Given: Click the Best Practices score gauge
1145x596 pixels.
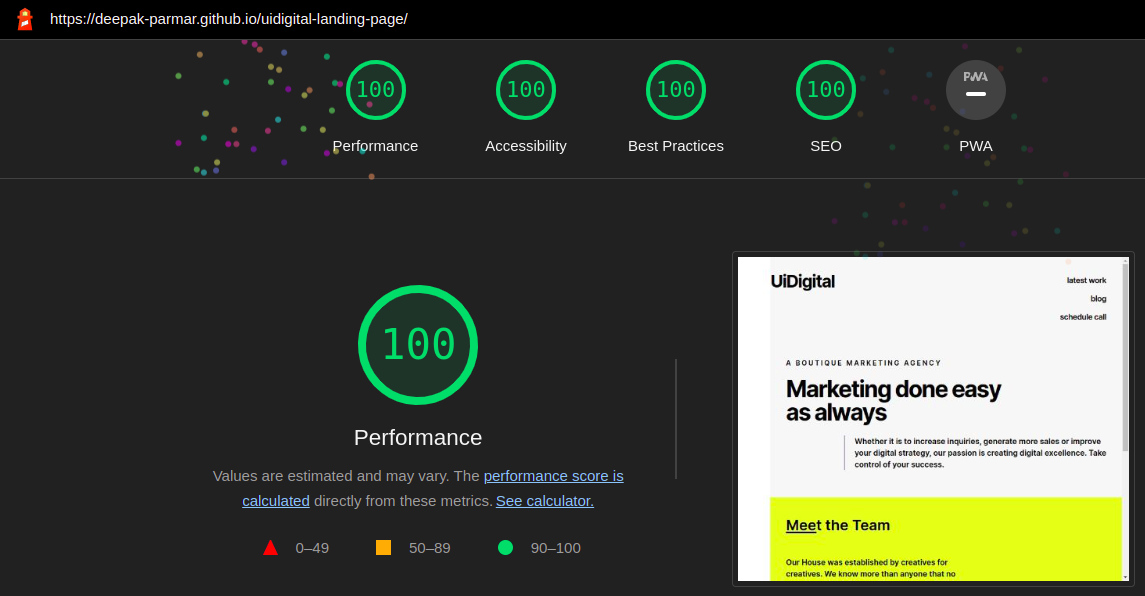Looking at the screenshot, I should tap(675, 89).
